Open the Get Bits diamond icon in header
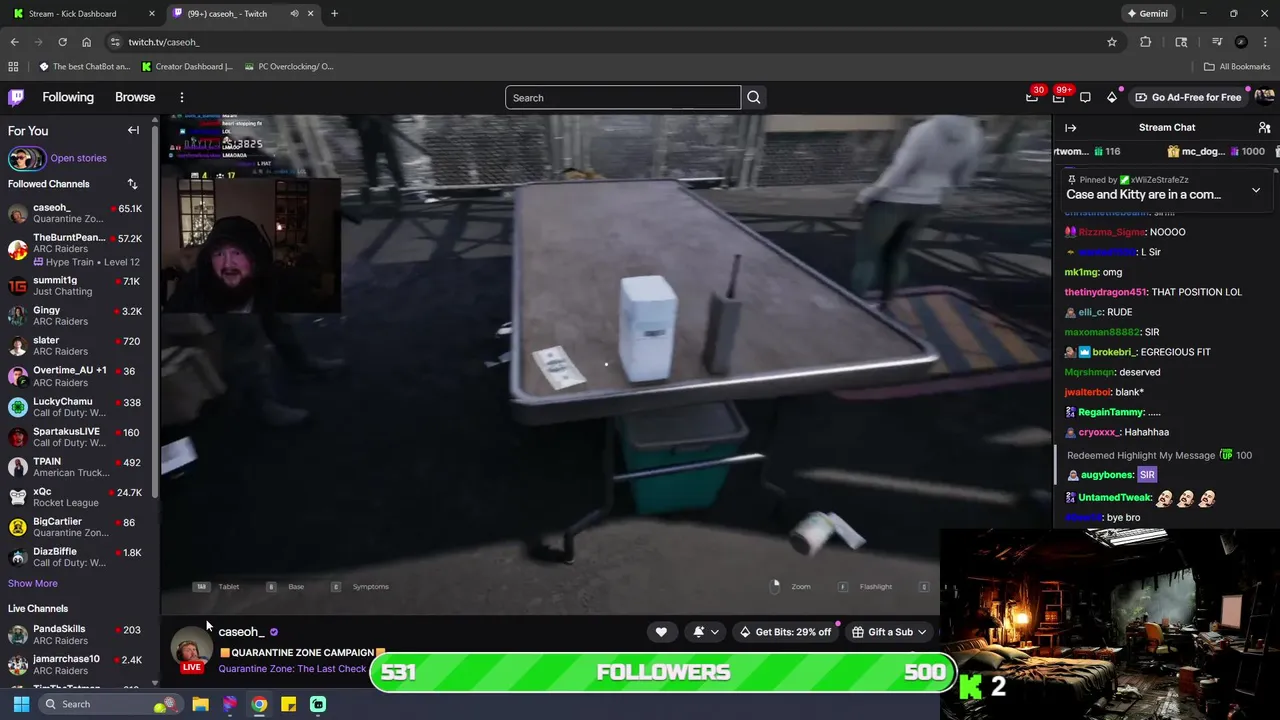The height and width of the screenshot is (720, 1280). point(1111,97)
